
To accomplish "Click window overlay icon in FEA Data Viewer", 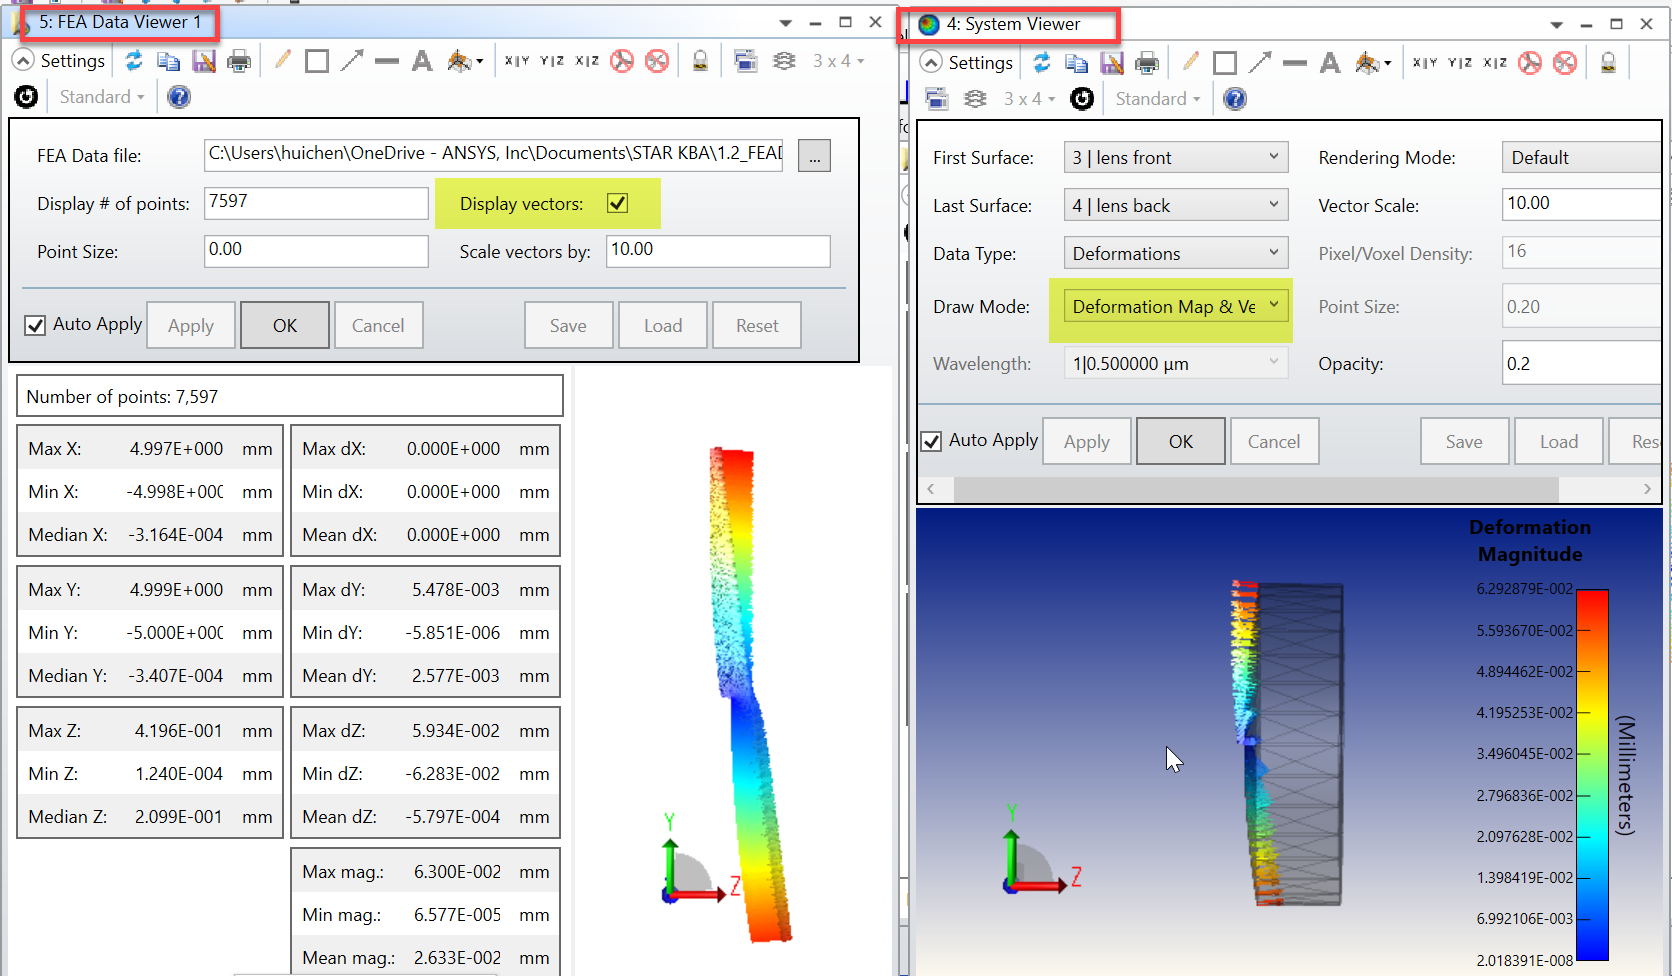I will point(746,61).
